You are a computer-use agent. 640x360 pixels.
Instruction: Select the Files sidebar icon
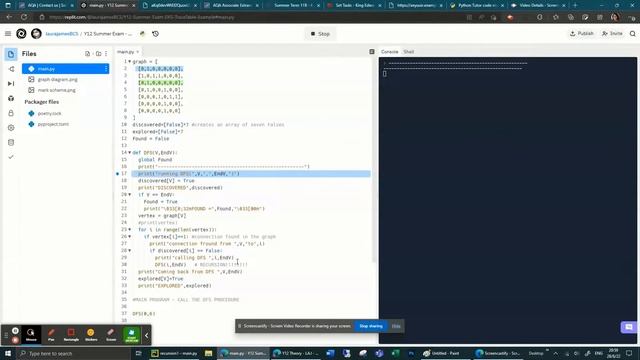click(x=11, y=54)
